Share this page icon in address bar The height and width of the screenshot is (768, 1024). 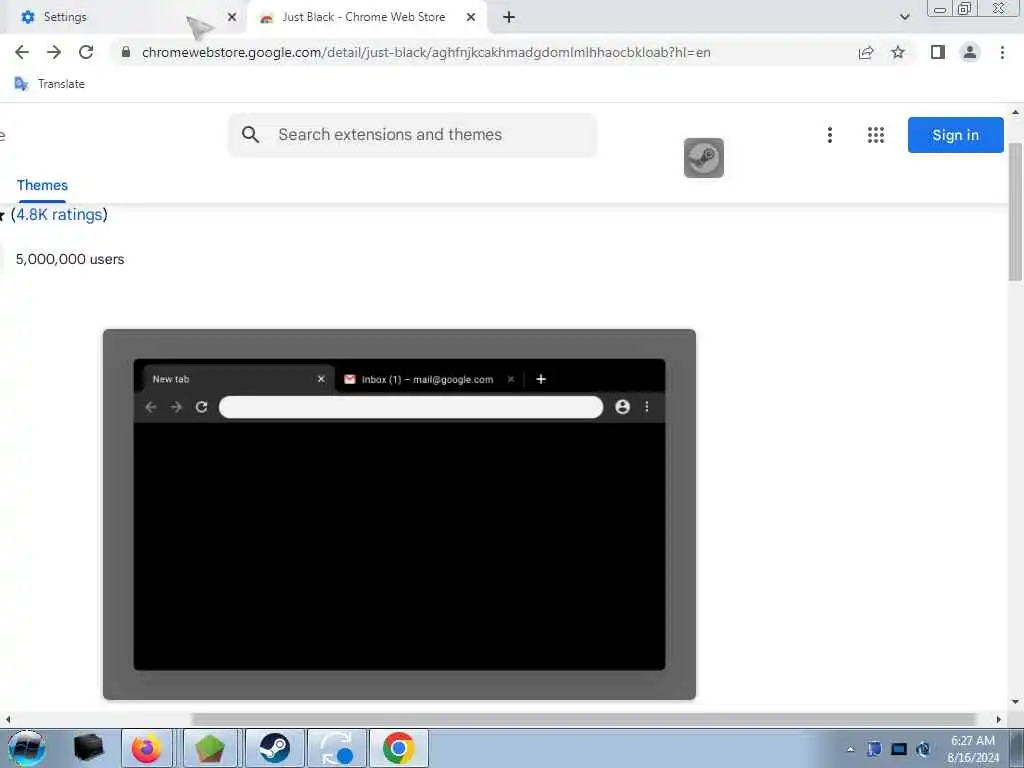tap(866, 52)
